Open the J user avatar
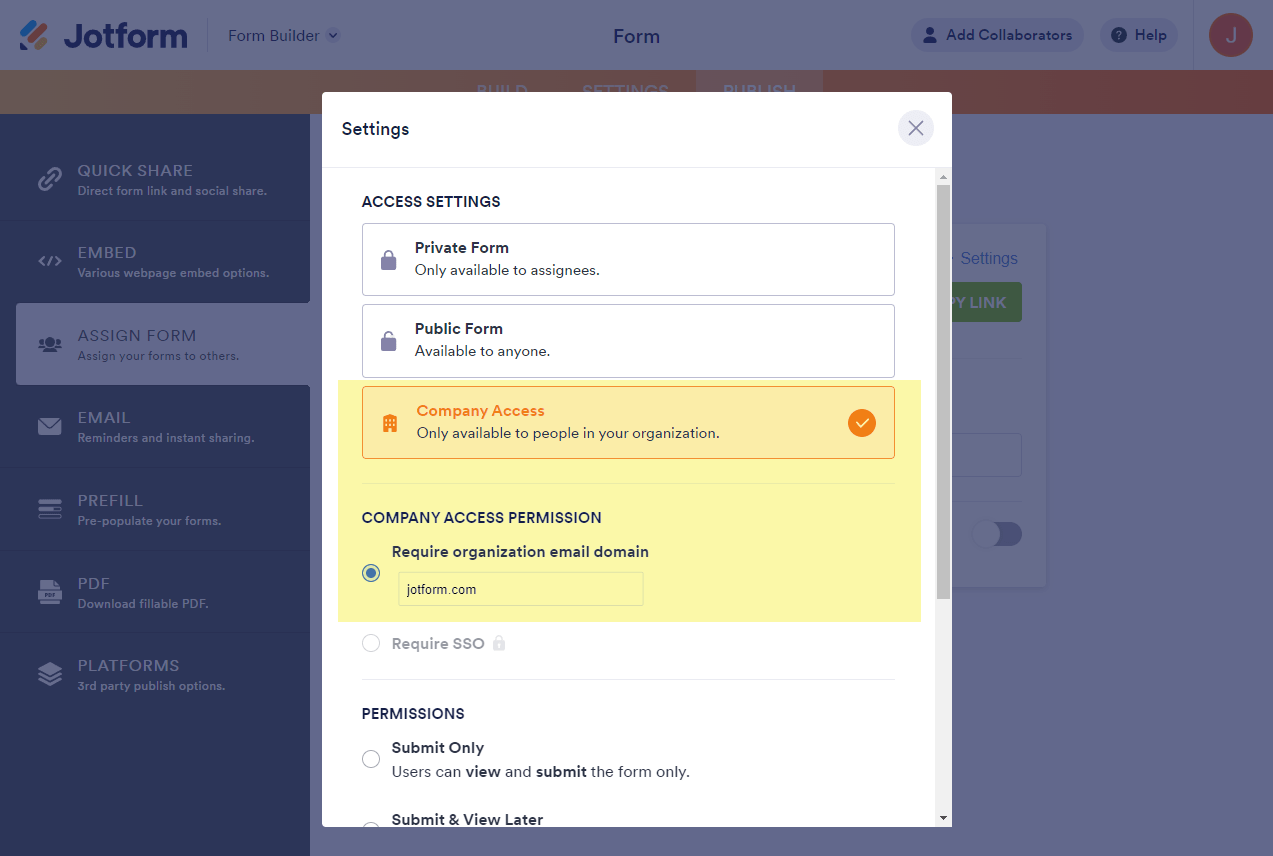Viewport: 1273px width, 856px height. pos(1231,35)
